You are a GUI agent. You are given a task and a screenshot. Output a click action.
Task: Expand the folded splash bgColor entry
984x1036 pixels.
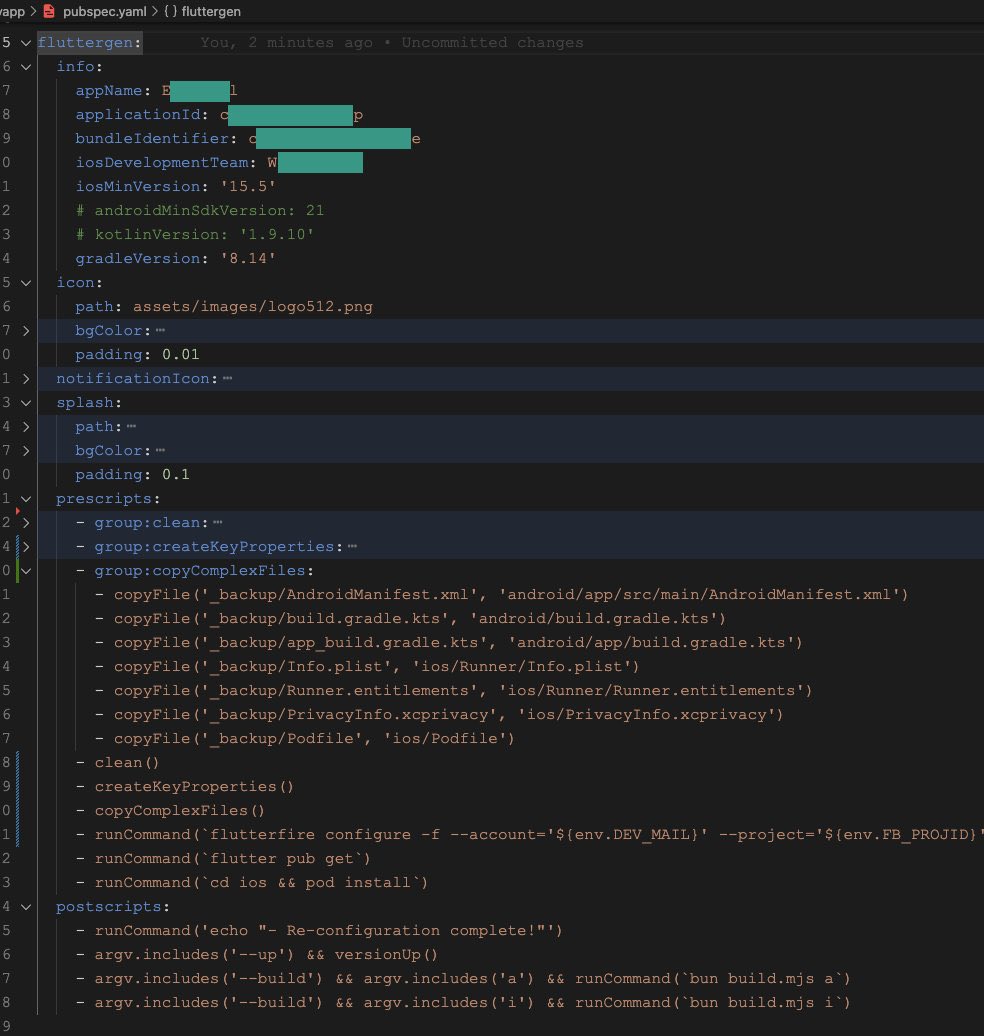tap(26, 451)
